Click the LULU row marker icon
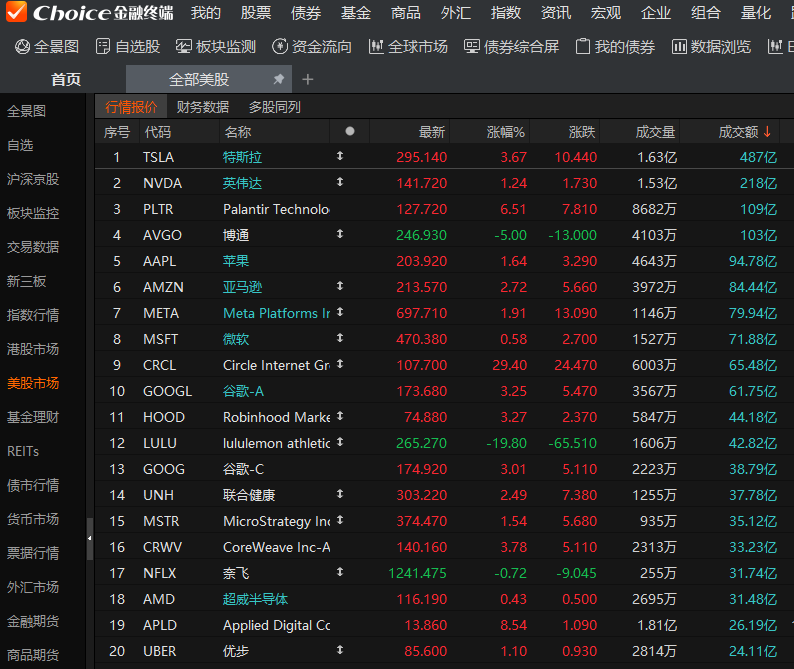The image size is (794, 669). (x=340, y=442)
